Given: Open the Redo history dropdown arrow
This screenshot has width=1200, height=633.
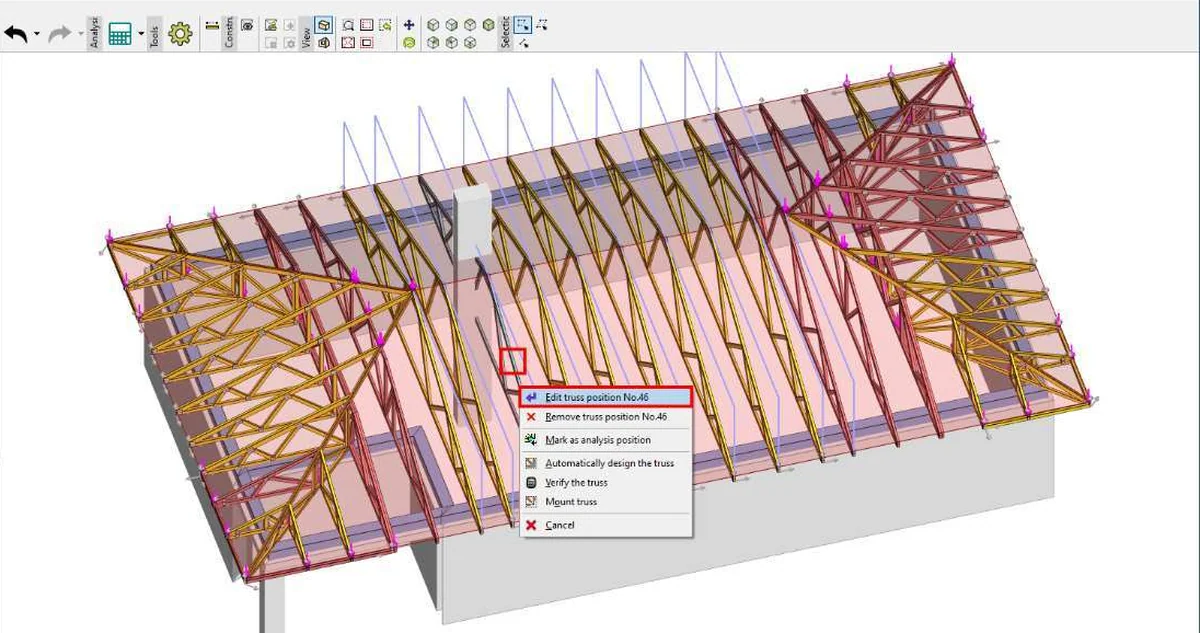Looking at the screenshot, I should 80,35.
